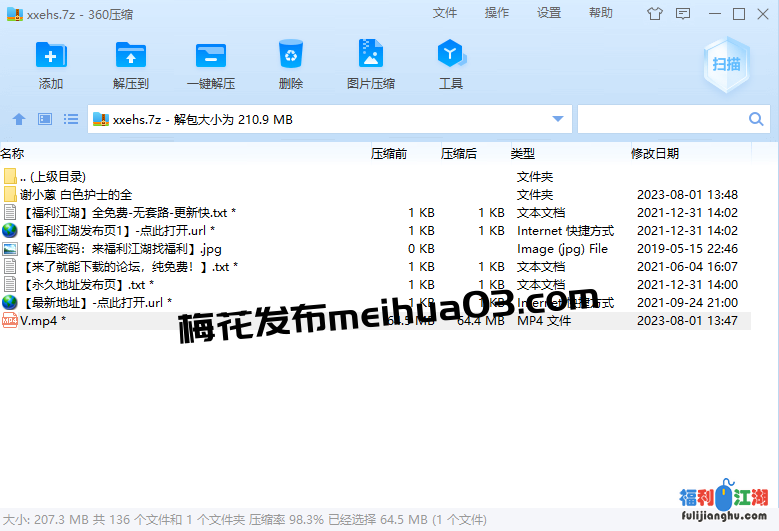Click the search magnifier icon
779x531 pixels.
756,119
